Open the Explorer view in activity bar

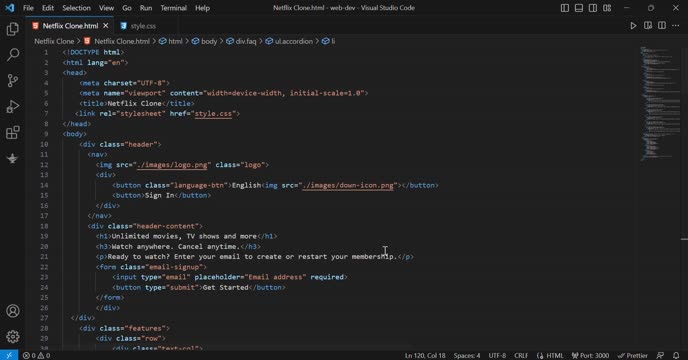(13, 29)
